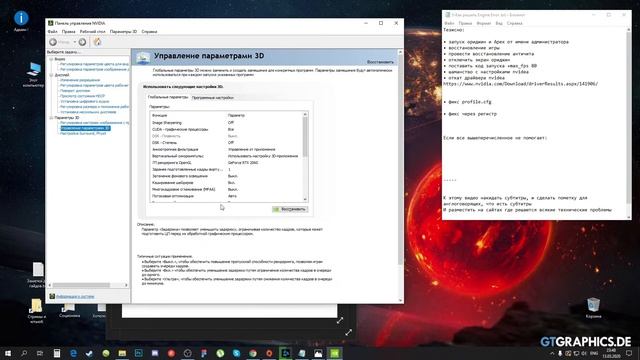Image resolution: width=640 pixels, height=360 pixels.
Task: Select Установка цифрового аудио tree item
Action: click(x=84, y=101)
